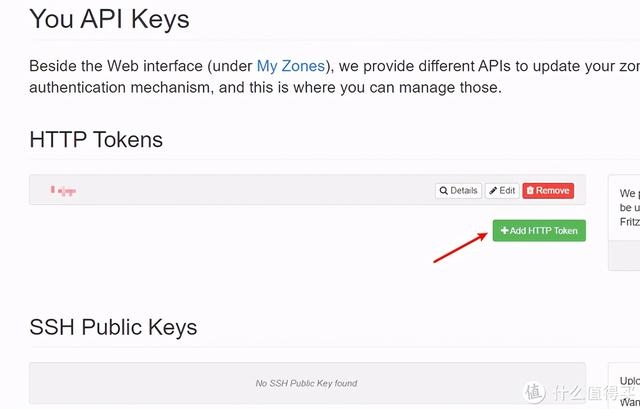Edit the existing HTTP token
The height and width of the screenshot is (409, 640).
502,191
